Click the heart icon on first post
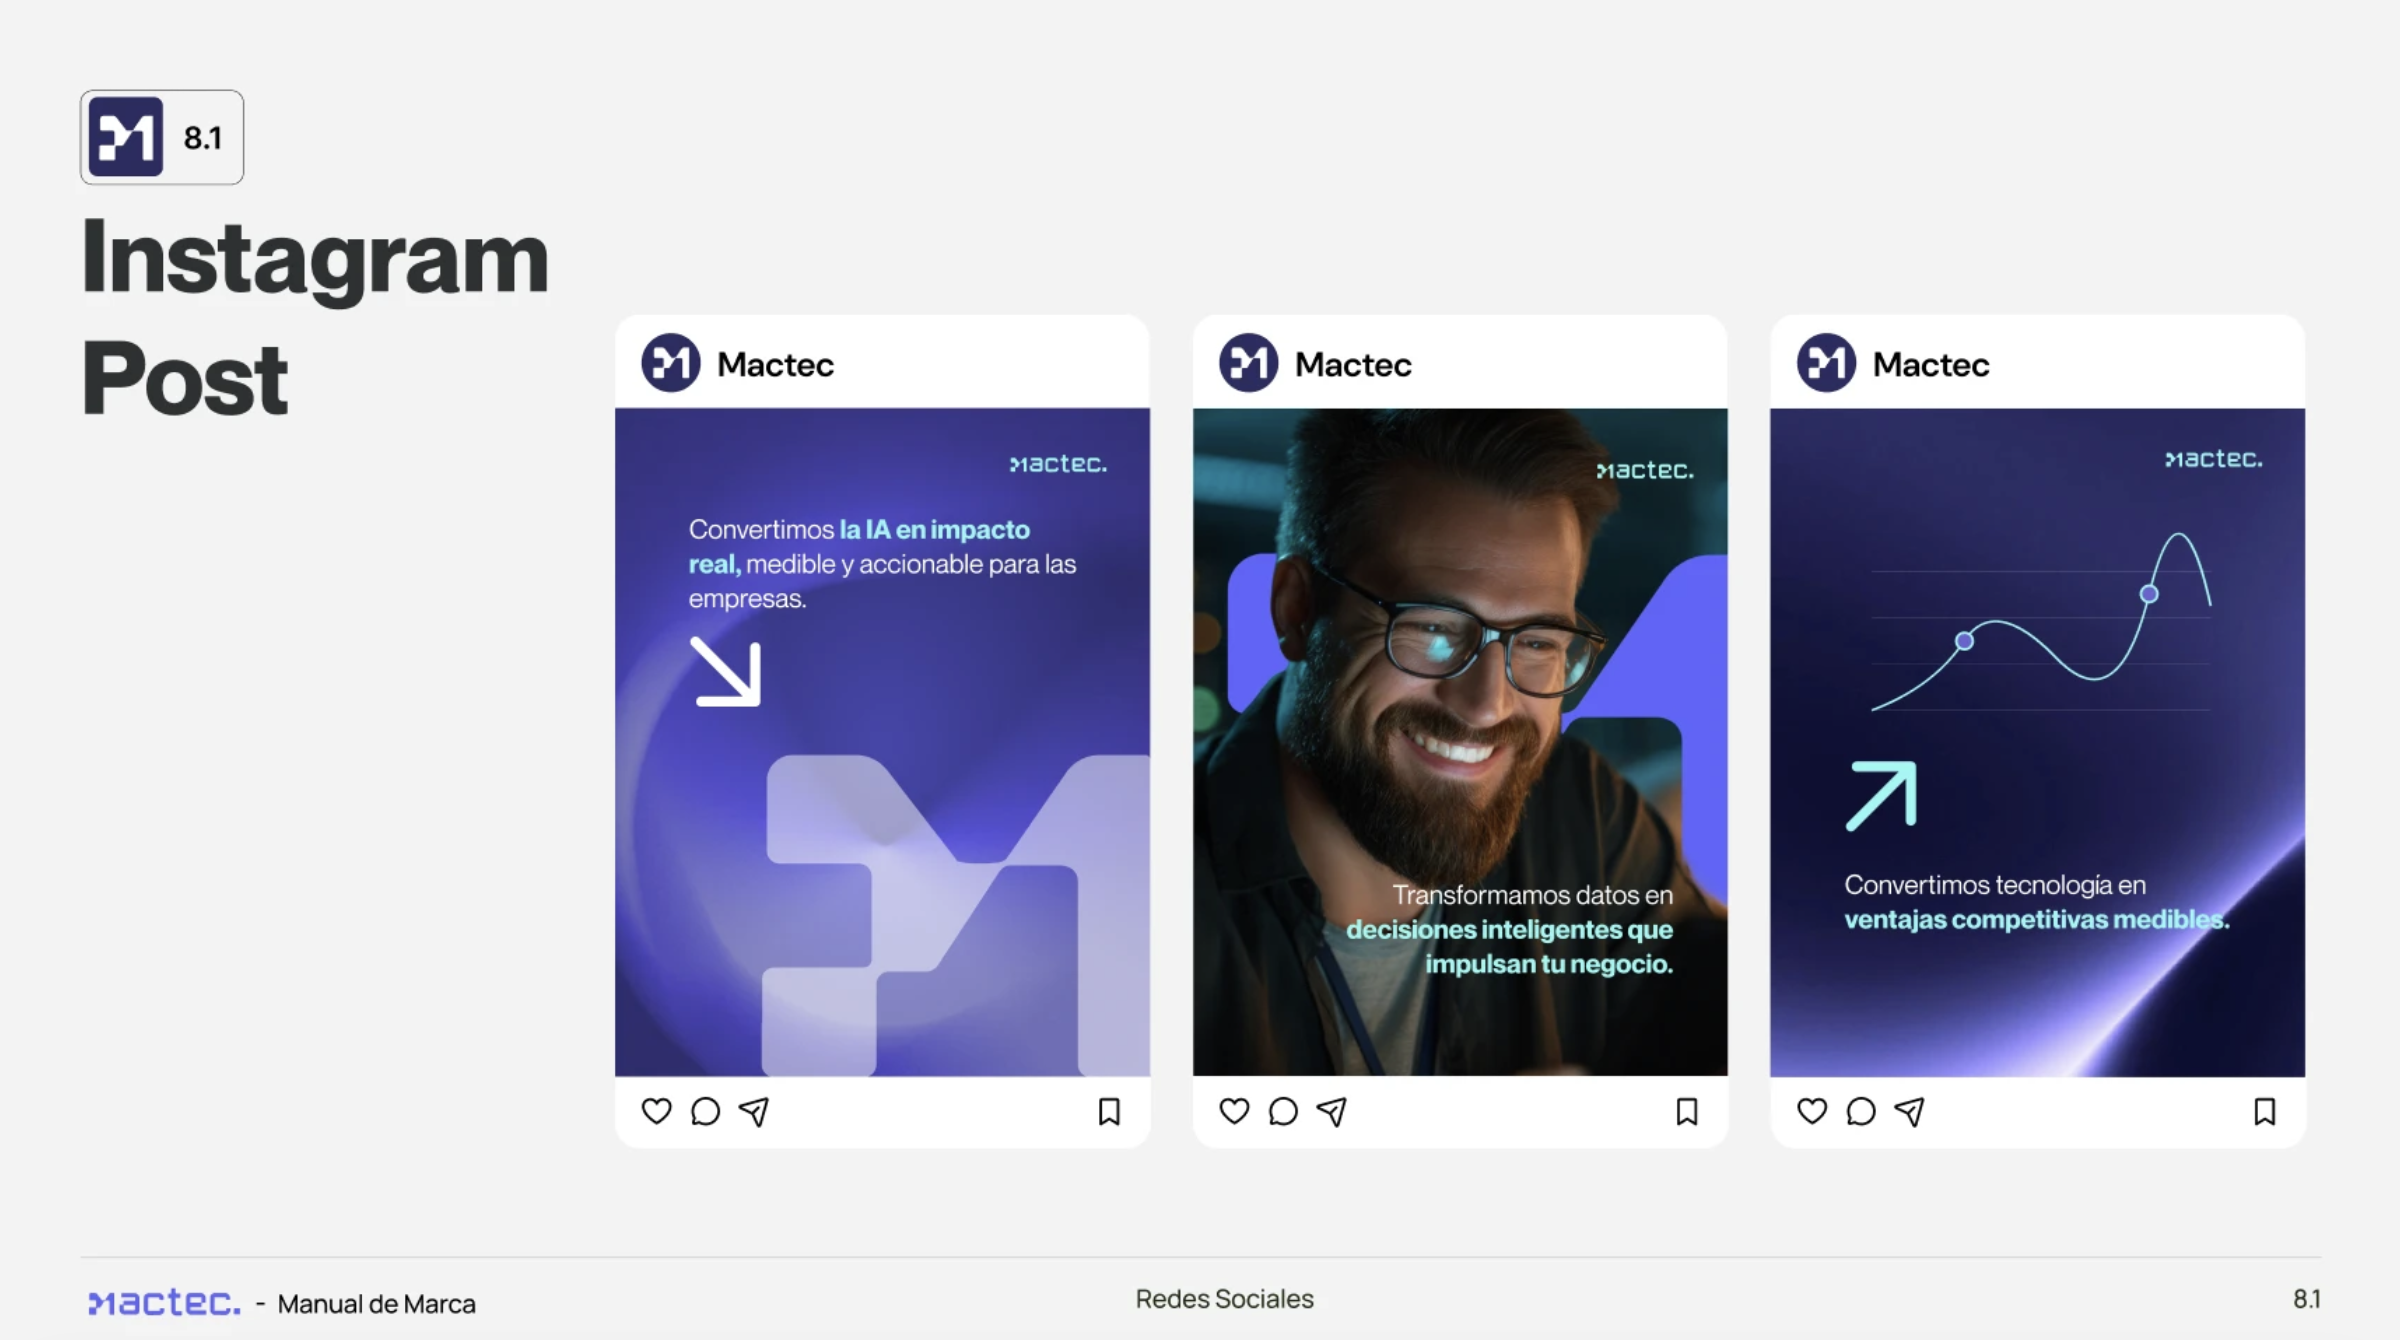The image size is (2400, 1340). tap(656, 1111)
